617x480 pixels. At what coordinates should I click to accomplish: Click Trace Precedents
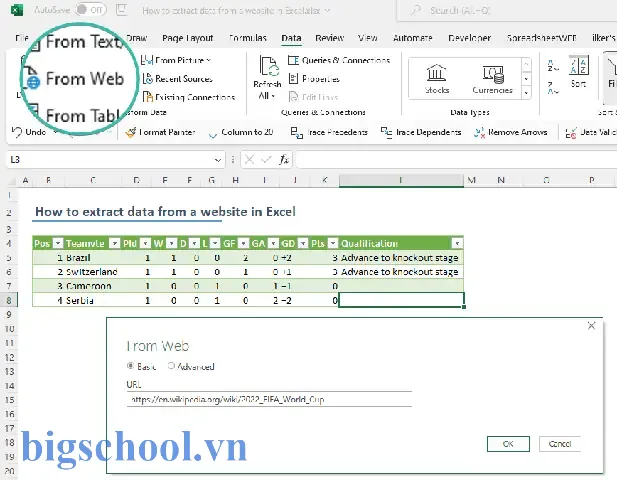tap(329, 132)
